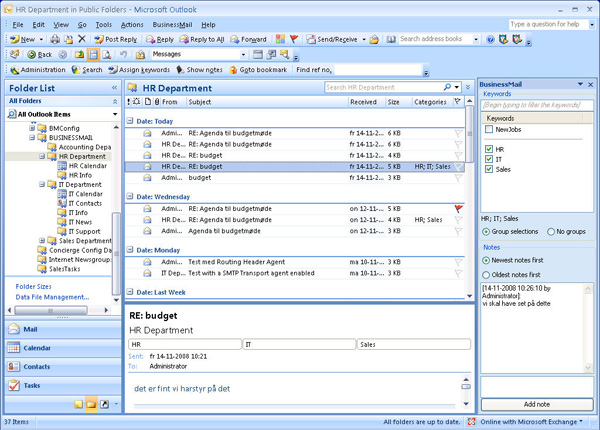Collapse the Date: Last Week group

click(x=130, y=292)
